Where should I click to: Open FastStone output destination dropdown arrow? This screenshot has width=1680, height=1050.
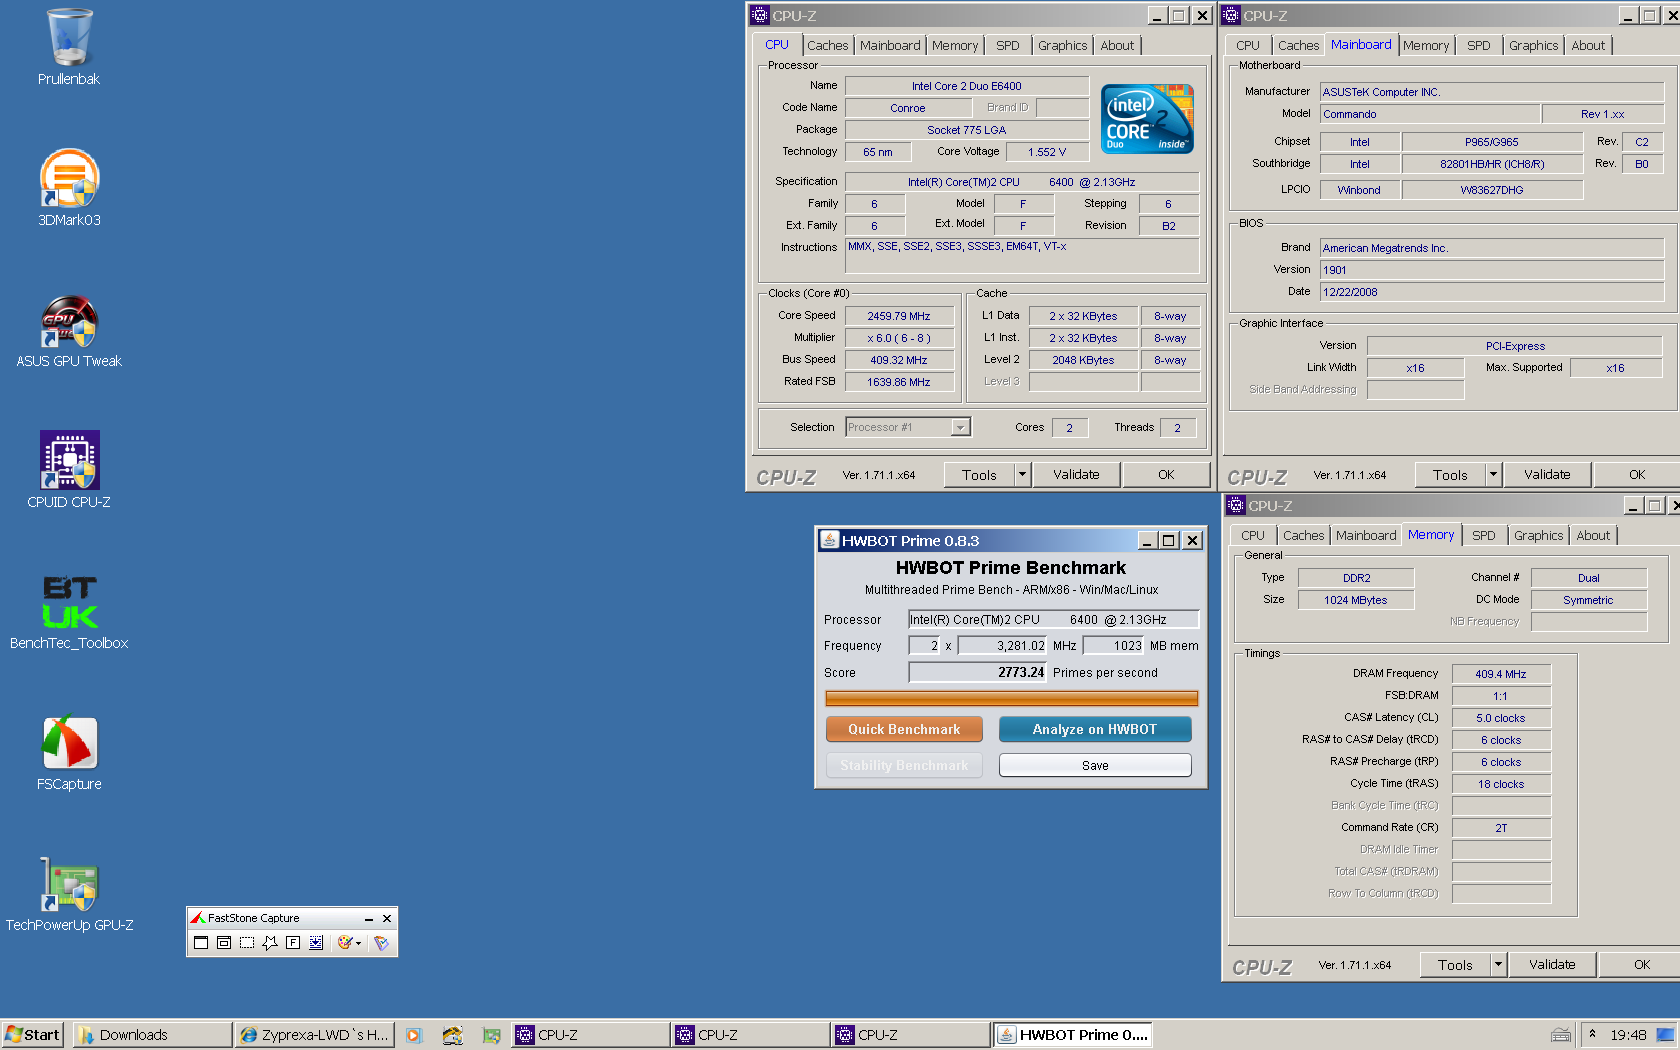pos(358,943)
